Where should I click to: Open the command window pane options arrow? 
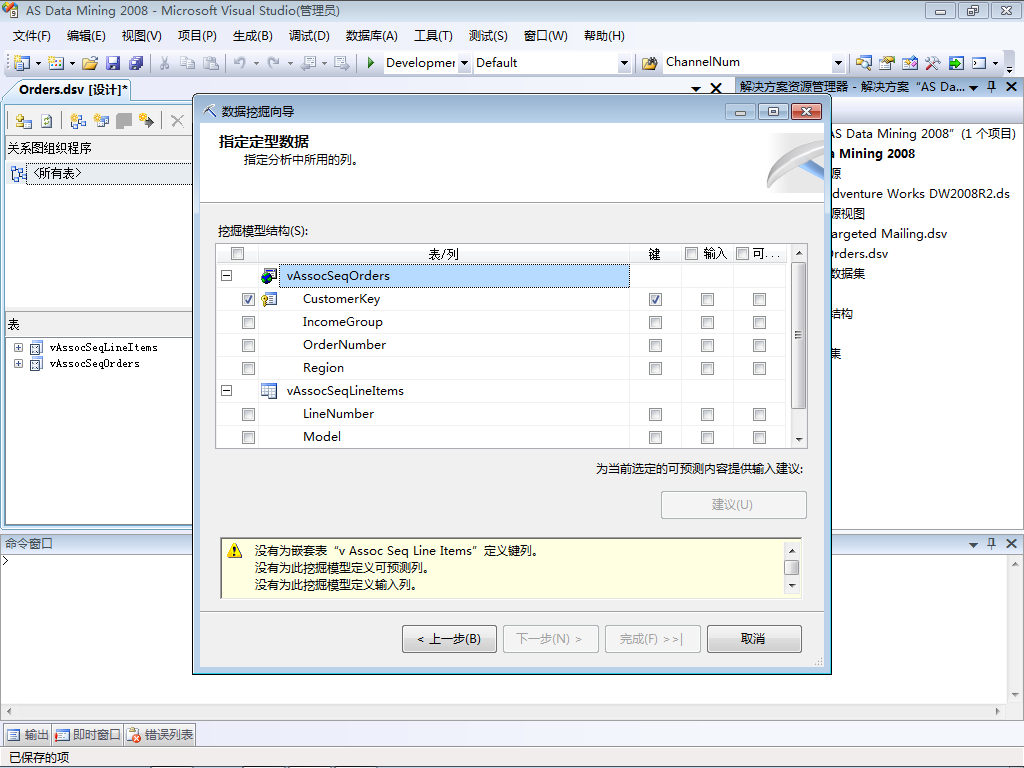coord(973,544)
